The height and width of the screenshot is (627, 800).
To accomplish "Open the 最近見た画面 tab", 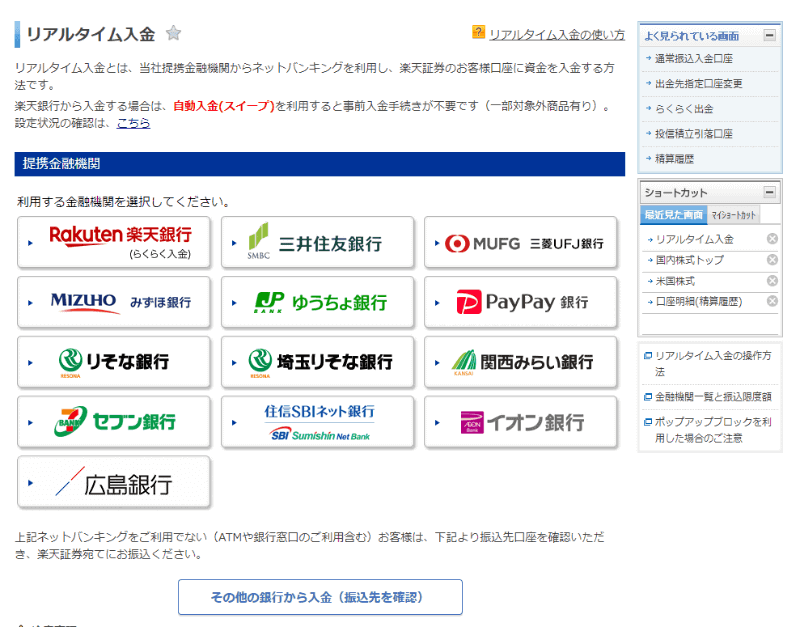I will [x=674, y=214].
